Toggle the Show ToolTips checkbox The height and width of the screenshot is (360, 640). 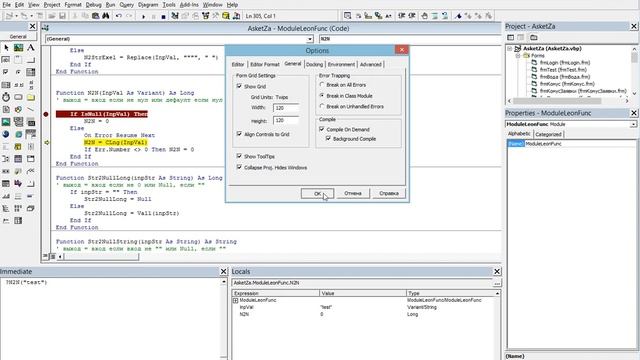click(x=239, y=156)
